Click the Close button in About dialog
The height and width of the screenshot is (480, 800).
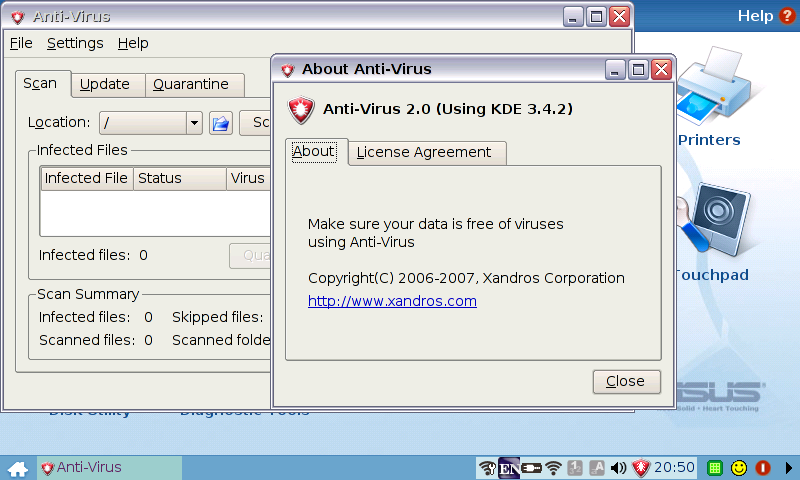click(x=627, y=382)
